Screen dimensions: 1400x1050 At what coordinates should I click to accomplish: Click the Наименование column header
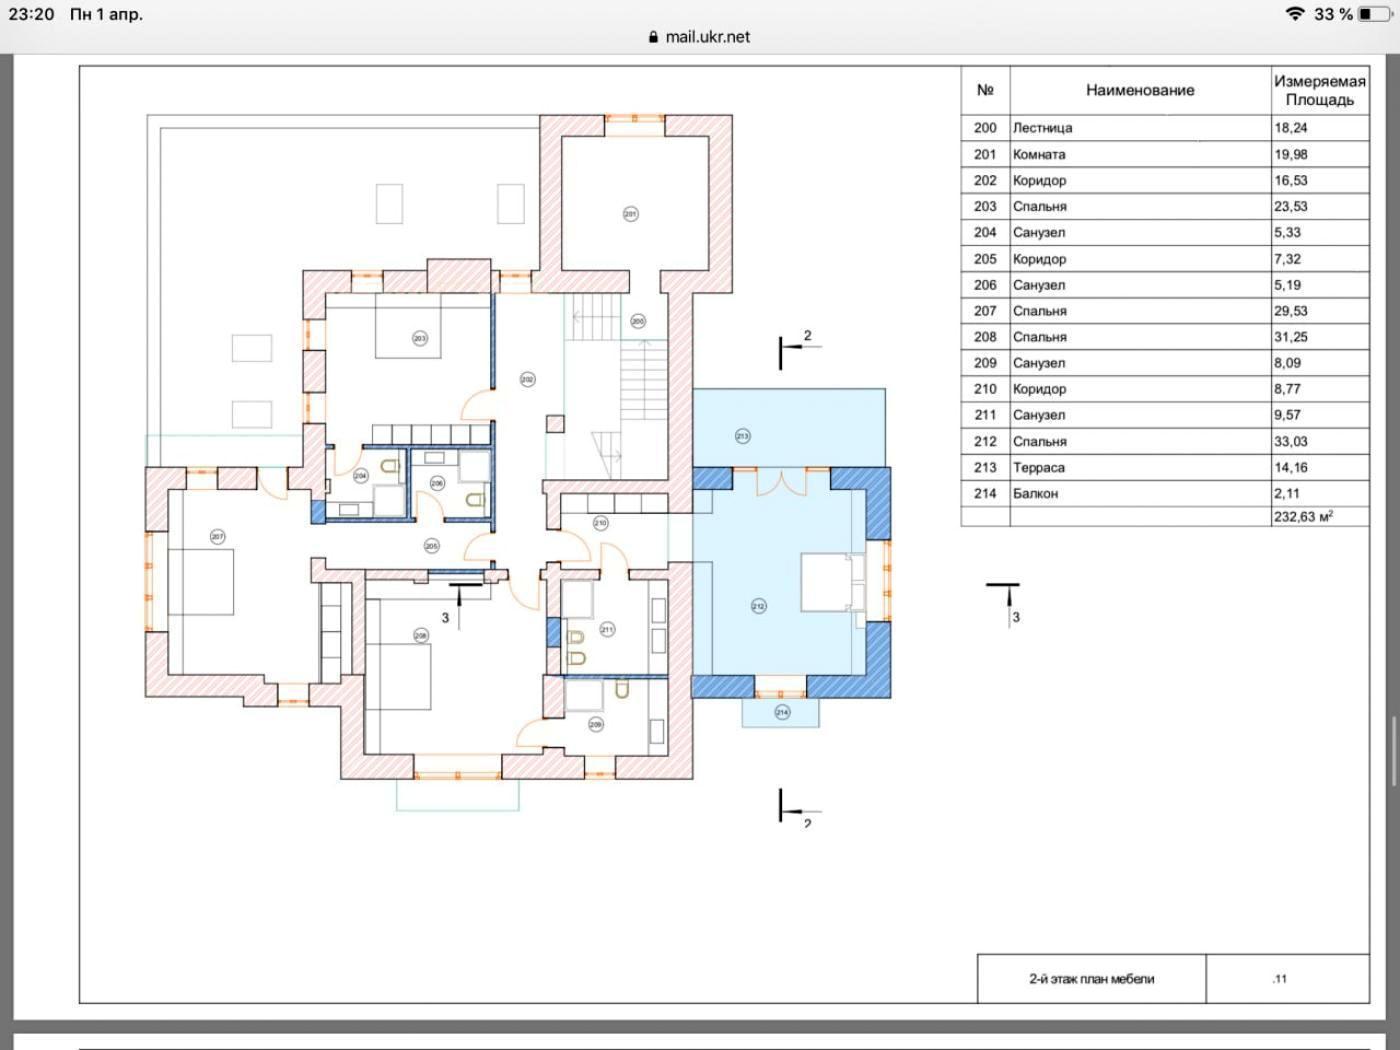1140,90
